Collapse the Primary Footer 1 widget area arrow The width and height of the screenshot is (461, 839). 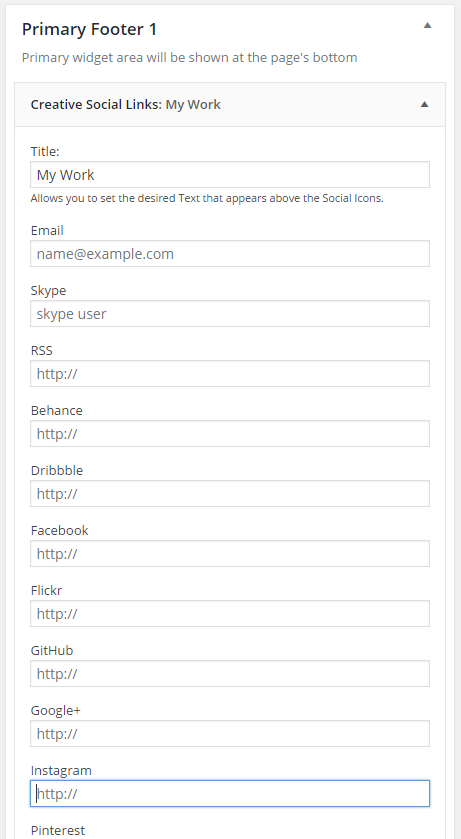click(427, 25)
